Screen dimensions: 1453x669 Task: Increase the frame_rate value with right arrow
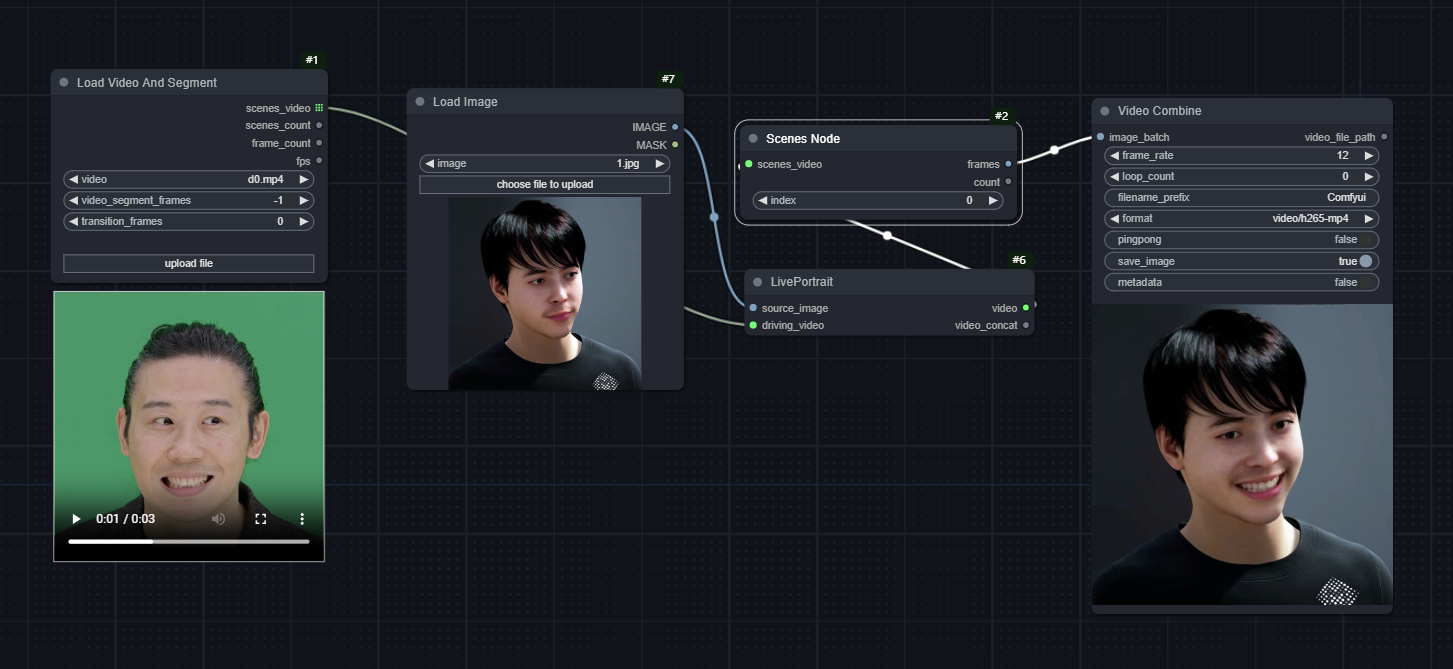click(x=1369, y=156)
